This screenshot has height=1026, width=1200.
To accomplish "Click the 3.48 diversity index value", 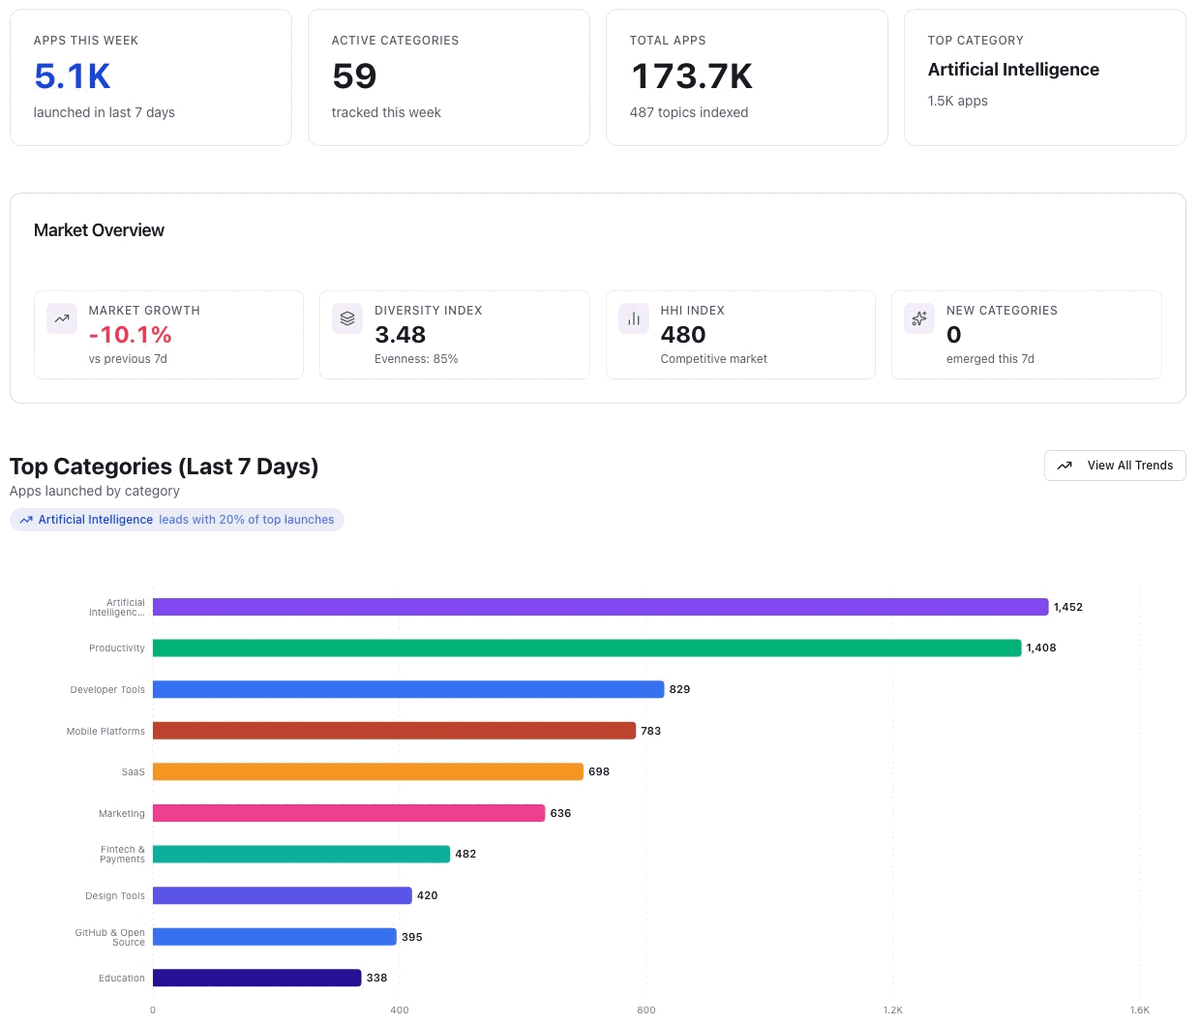I will pos(400,334).
